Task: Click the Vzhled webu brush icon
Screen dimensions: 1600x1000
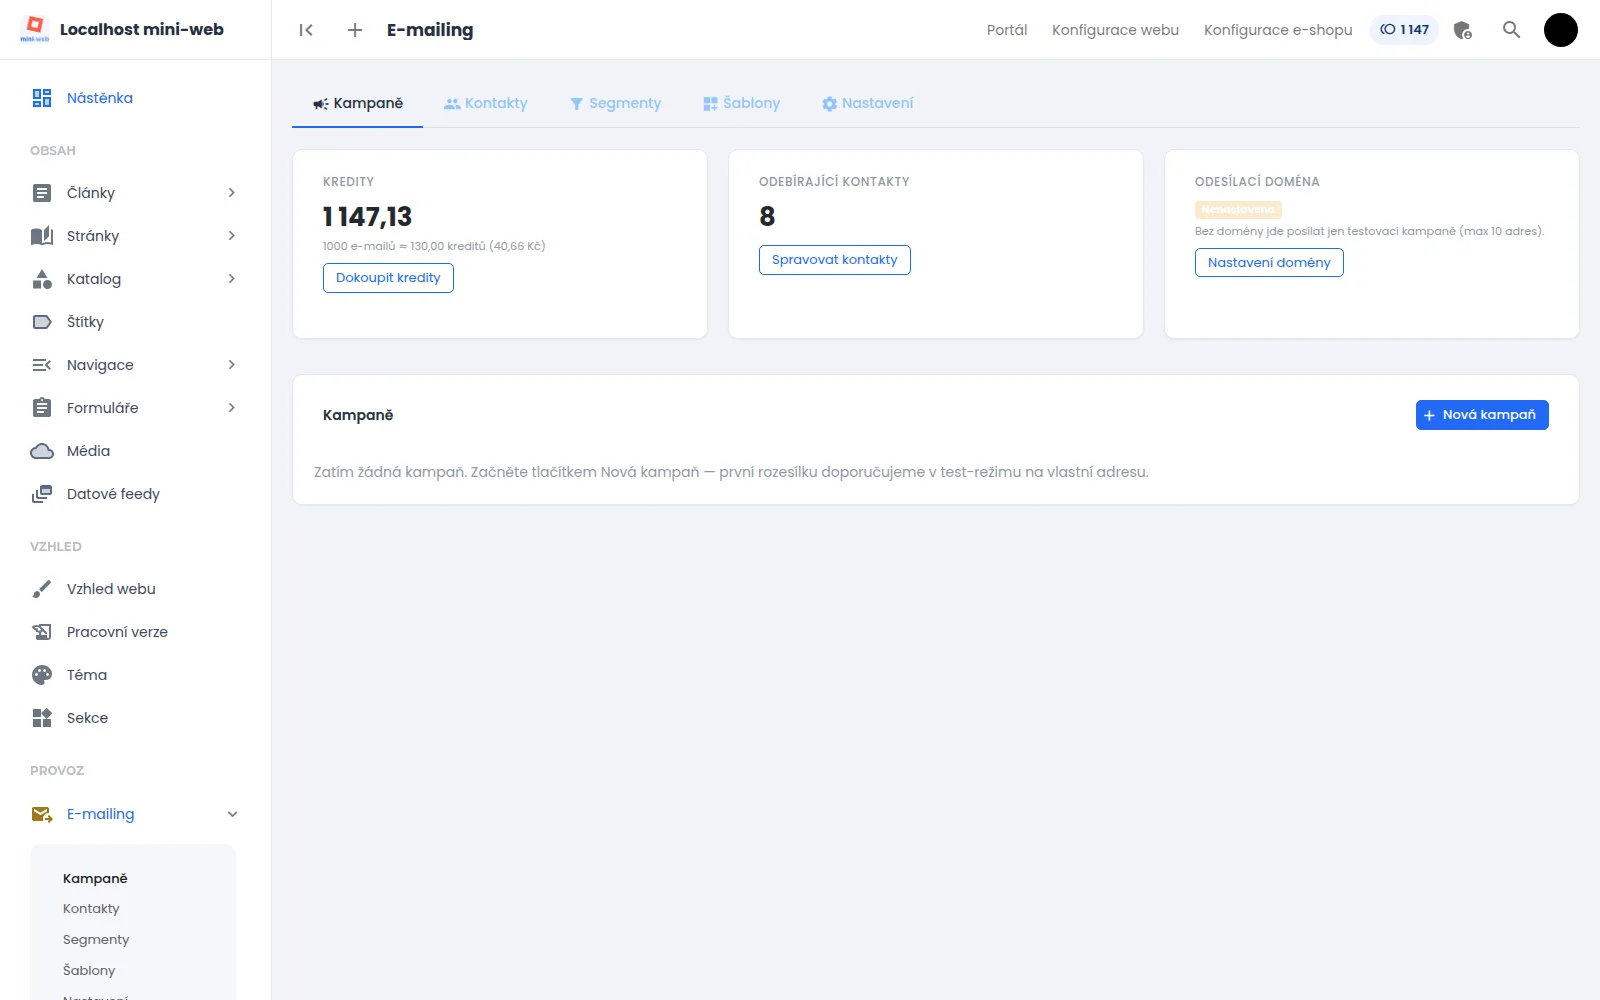Action: click(42, 589)
